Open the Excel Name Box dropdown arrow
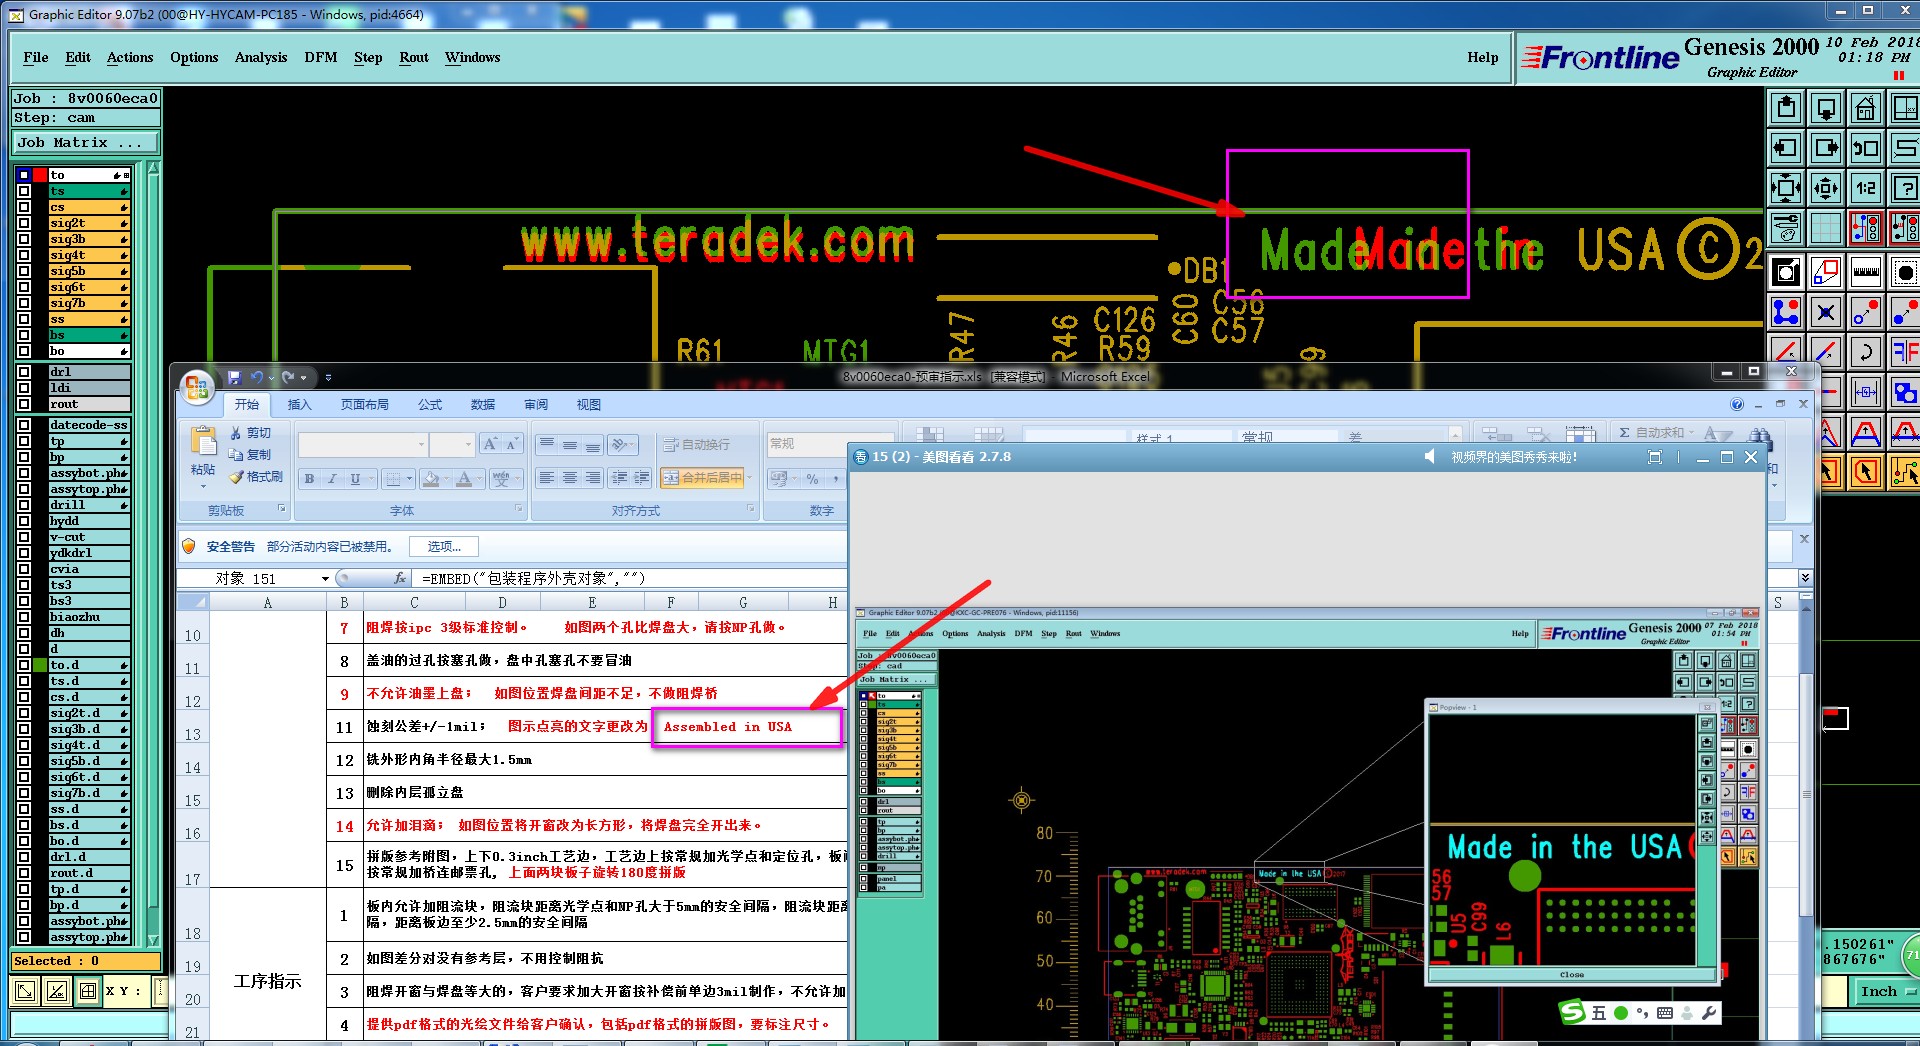This screenshot has width=1920, height=1046. point(325,579)
